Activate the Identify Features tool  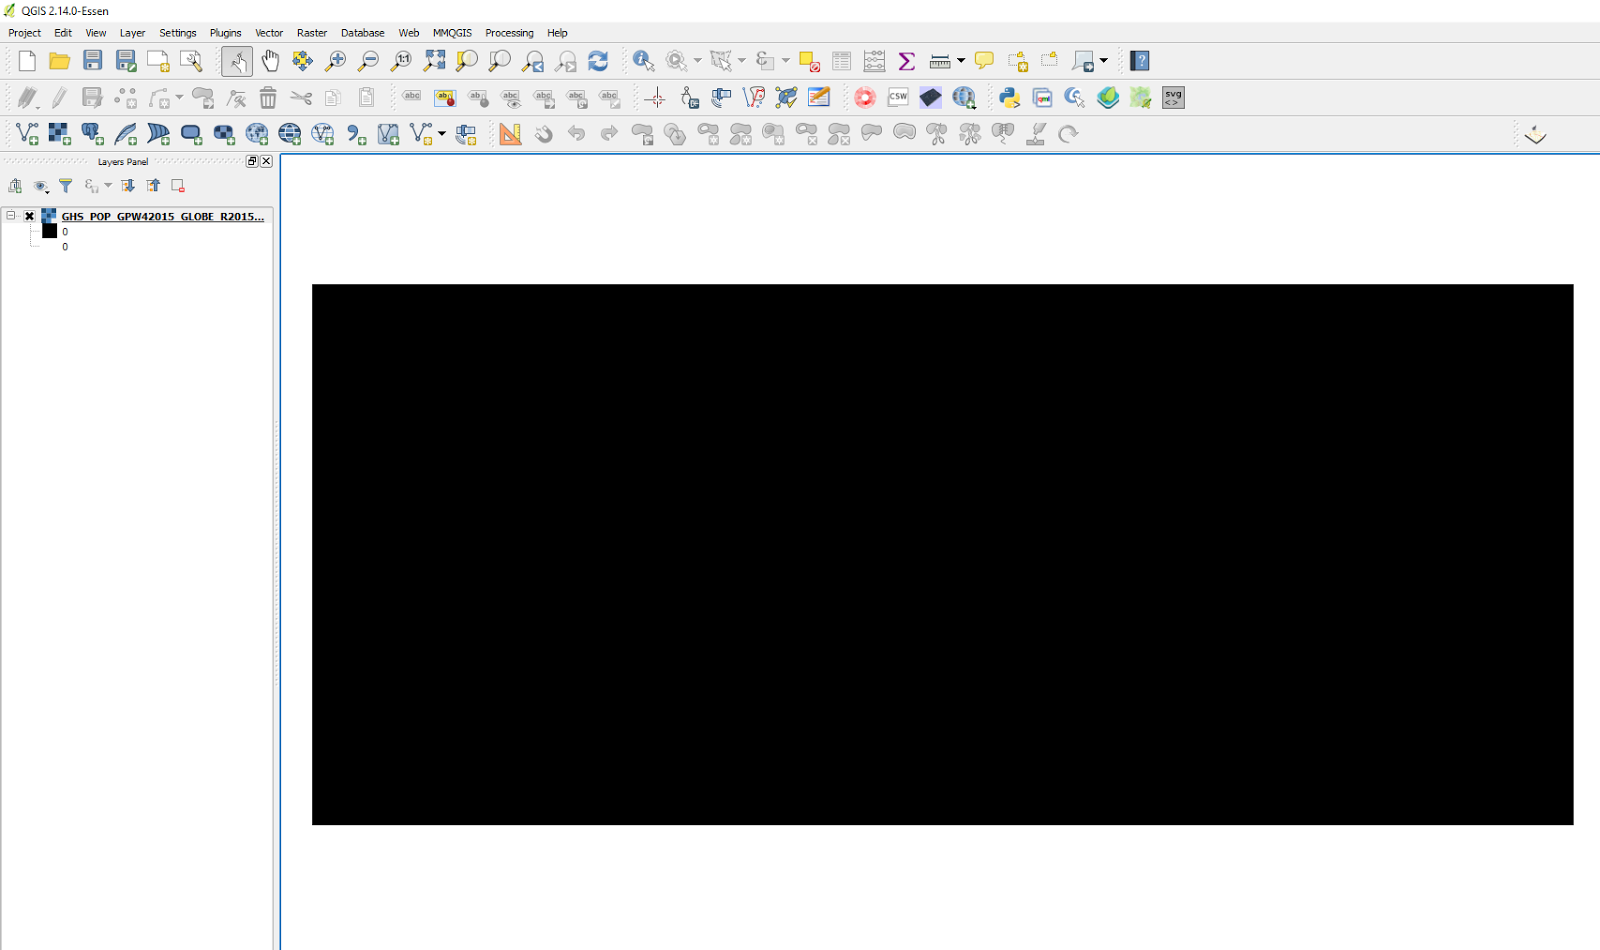tap(643, 61)
